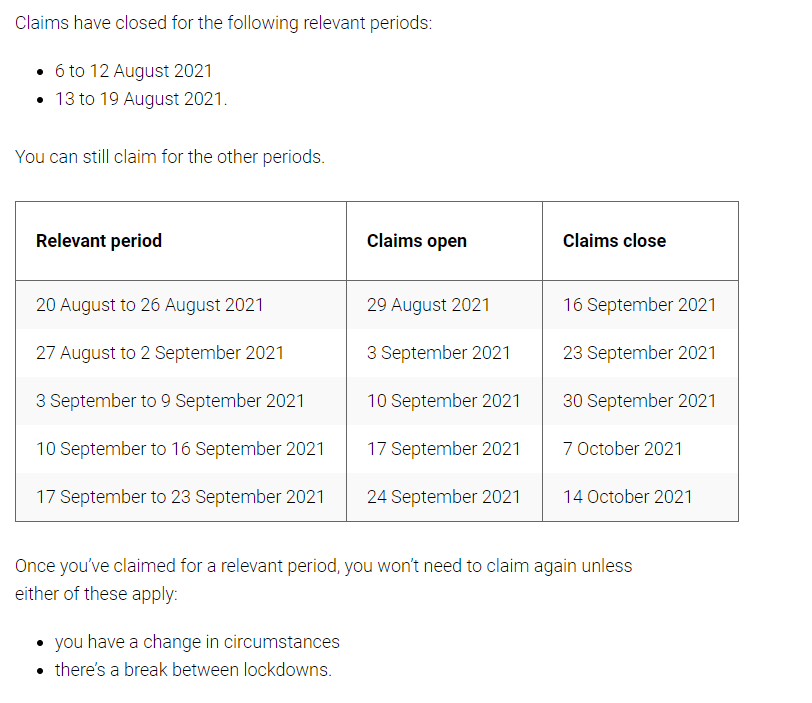Select '17 September to 23 September 2021' period
The image size is (812, 703).
tap(180, 497)
